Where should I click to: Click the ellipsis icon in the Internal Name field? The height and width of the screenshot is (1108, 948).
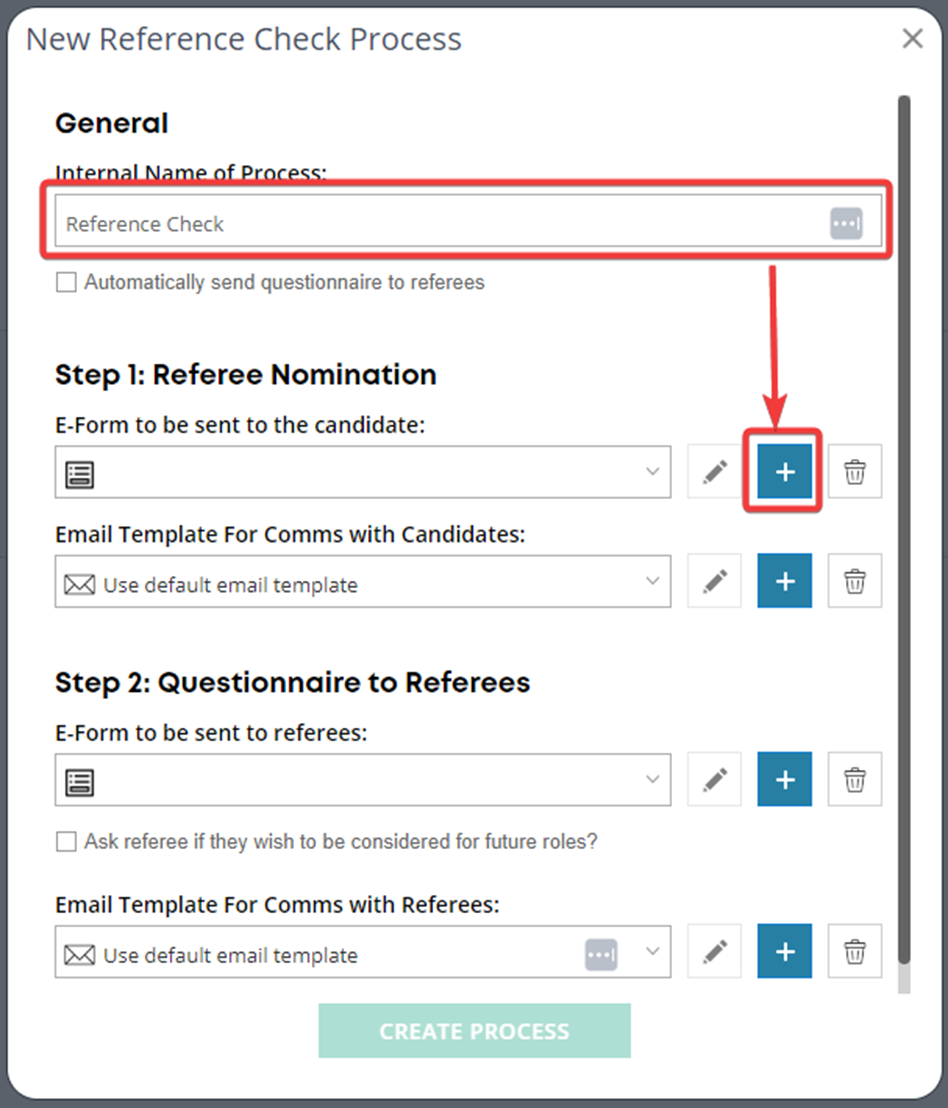[x=846, y=223]
